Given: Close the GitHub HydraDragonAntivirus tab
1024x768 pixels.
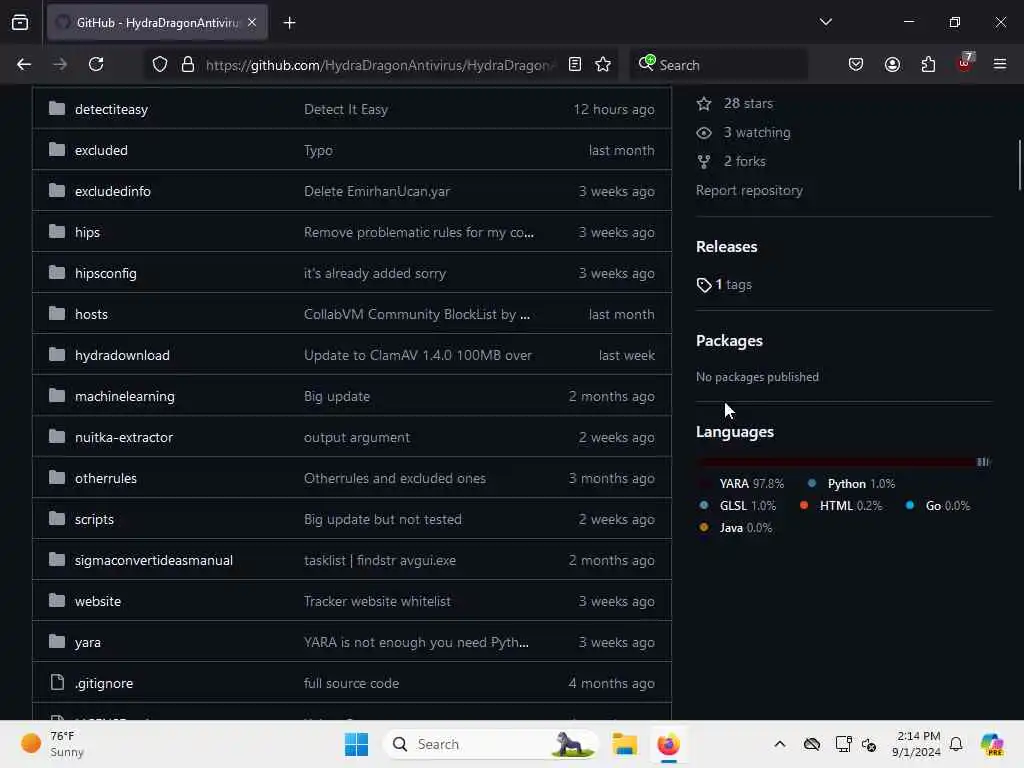Looking at the screenshot, I should point(252,23).
